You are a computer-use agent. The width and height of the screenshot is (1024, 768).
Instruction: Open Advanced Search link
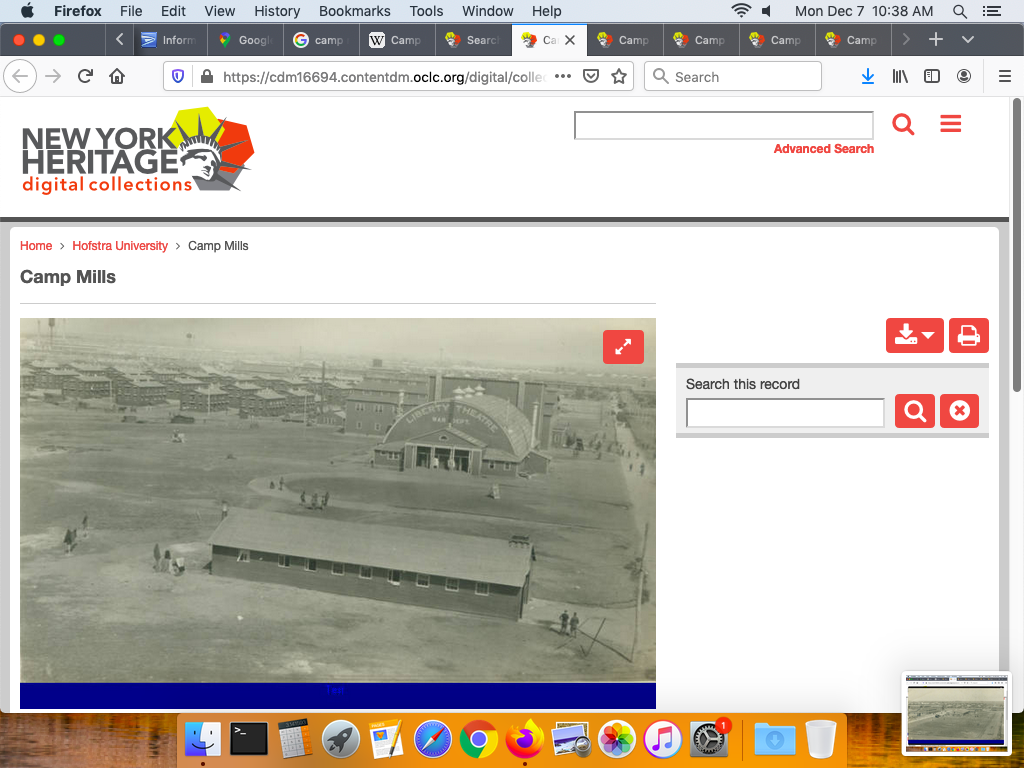pyautogui.click(x=823, y=149)
